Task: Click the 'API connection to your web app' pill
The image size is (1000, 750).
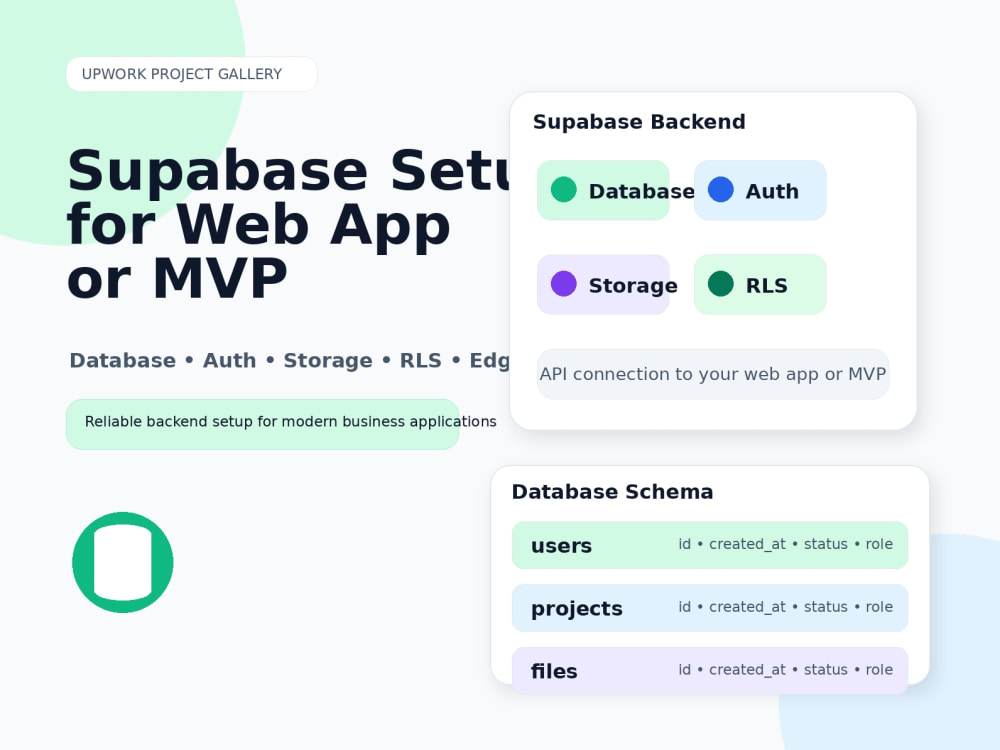Action: pos(713,374)
